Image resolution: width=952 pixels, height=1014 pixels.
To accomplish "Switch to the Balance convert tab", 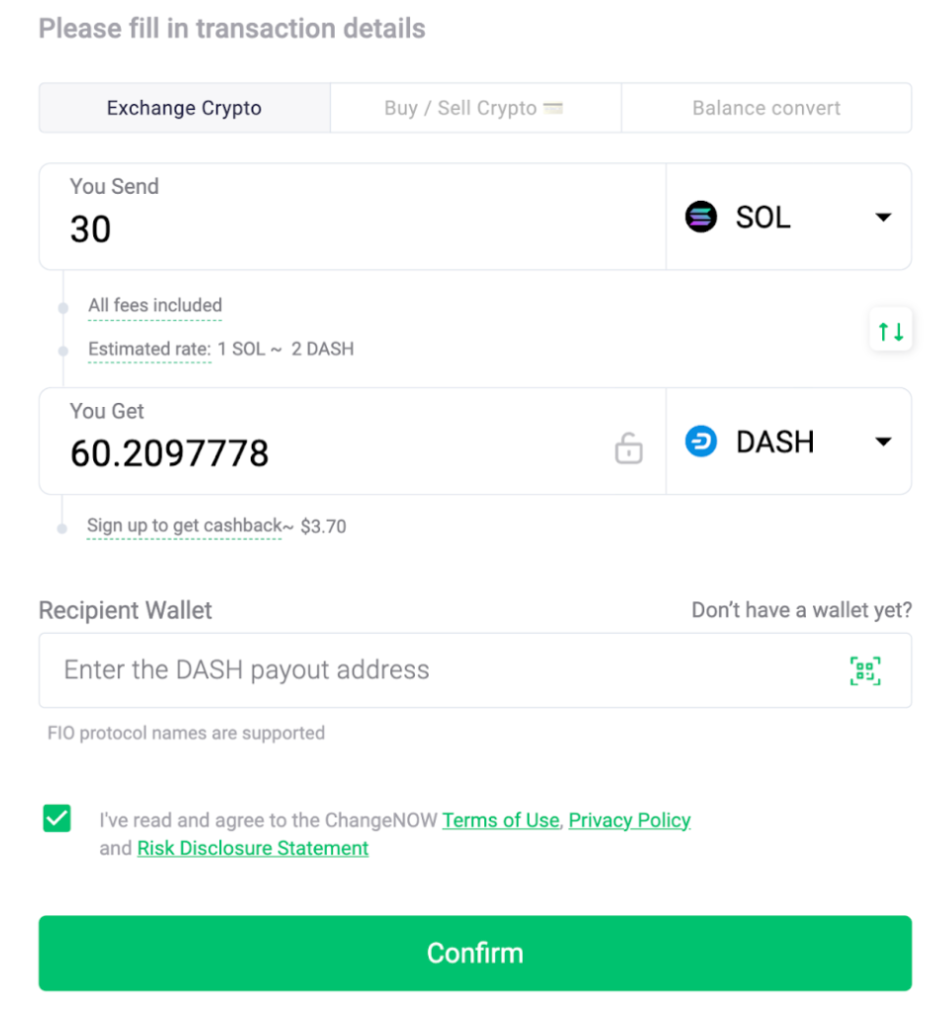I will point(766,107).
